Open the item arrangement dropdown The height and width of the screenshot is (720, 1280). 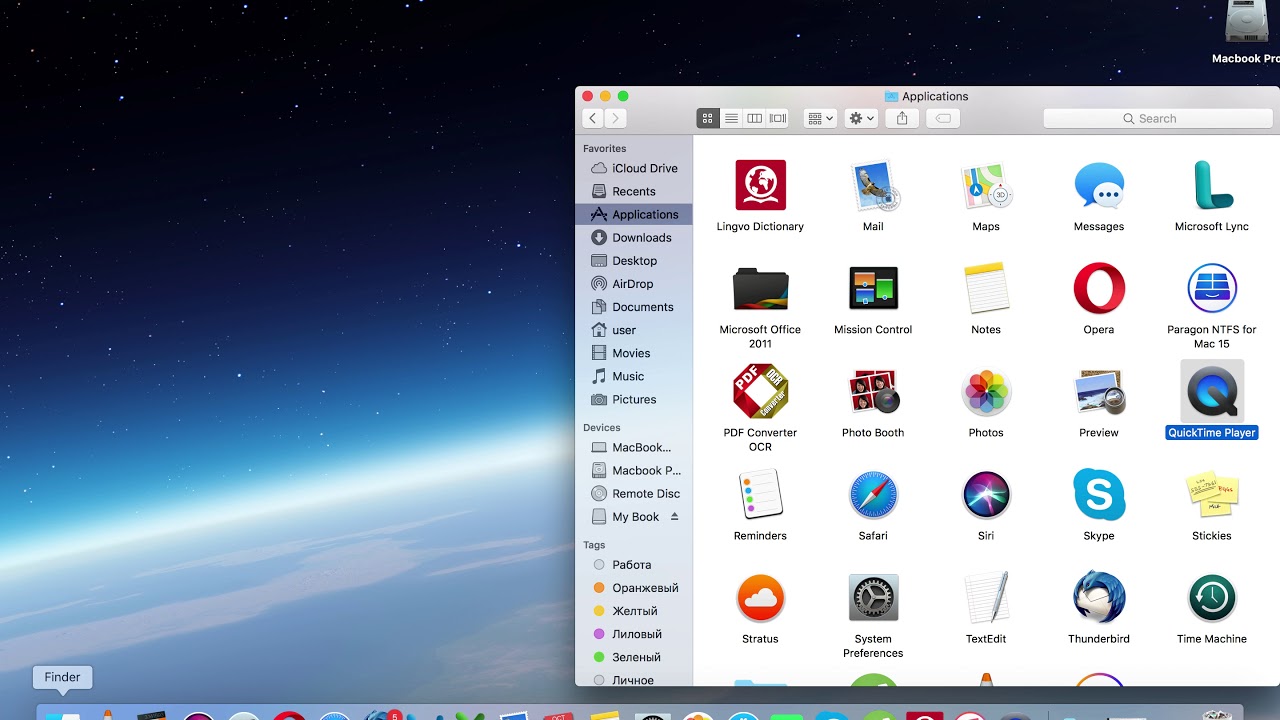pos(820,118)
